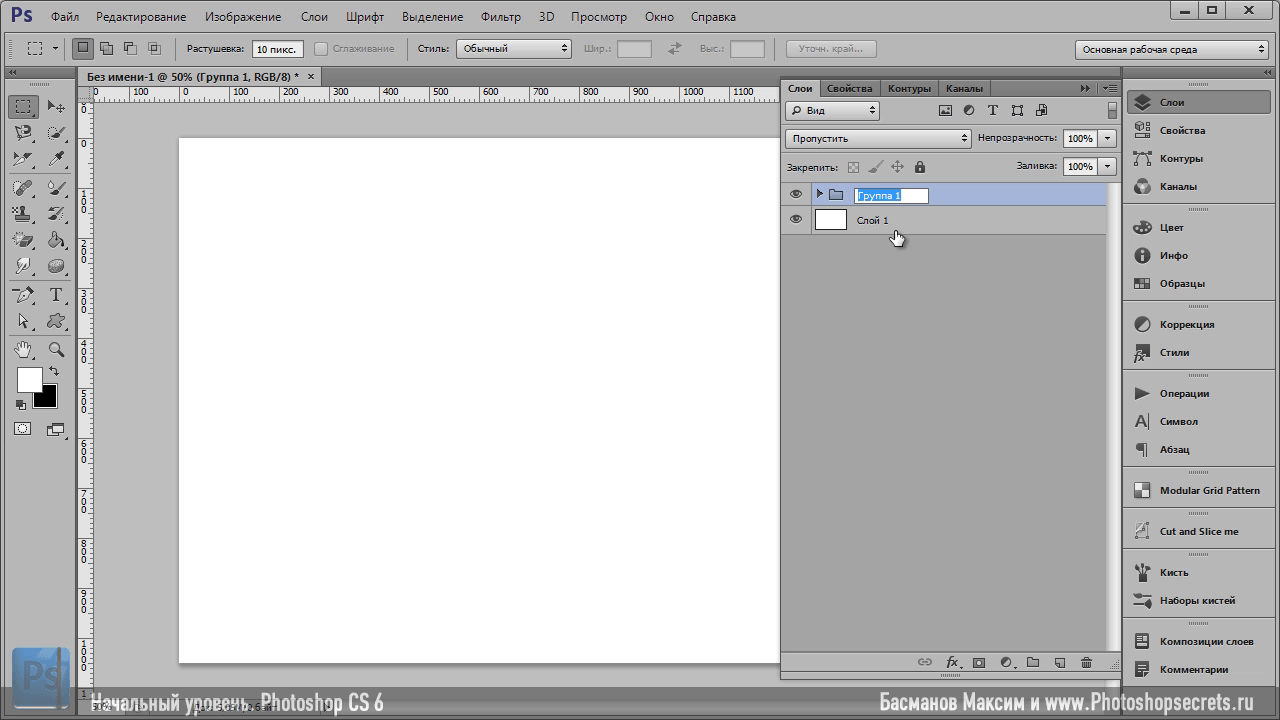Select the Rectangular Marquee tool

click(24, 106)
